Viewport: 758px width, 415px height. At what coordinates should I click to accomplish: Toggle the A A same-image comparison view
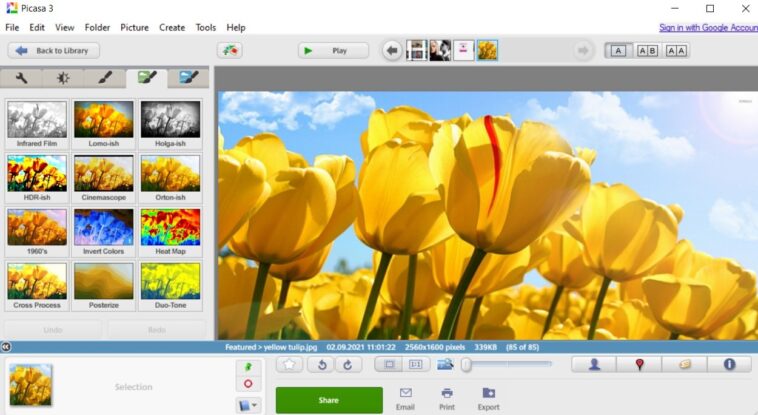pos(676,50)
